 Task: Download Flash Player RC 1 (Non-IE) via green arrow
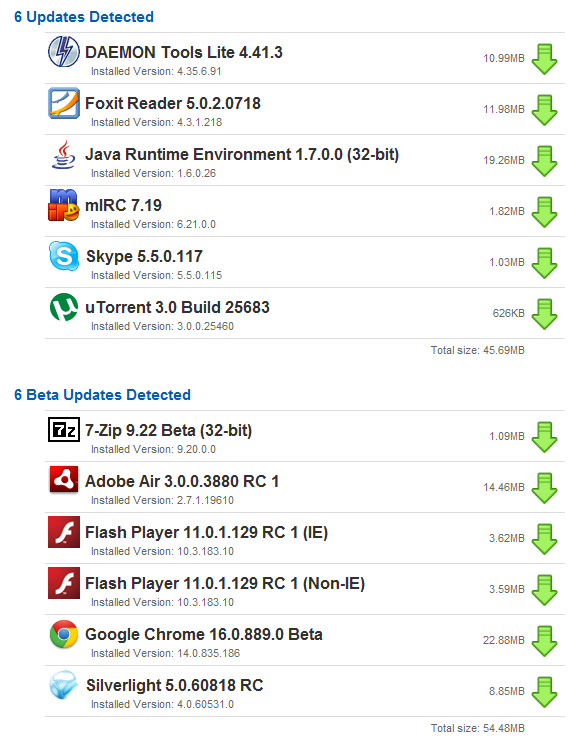coord(544,590)
